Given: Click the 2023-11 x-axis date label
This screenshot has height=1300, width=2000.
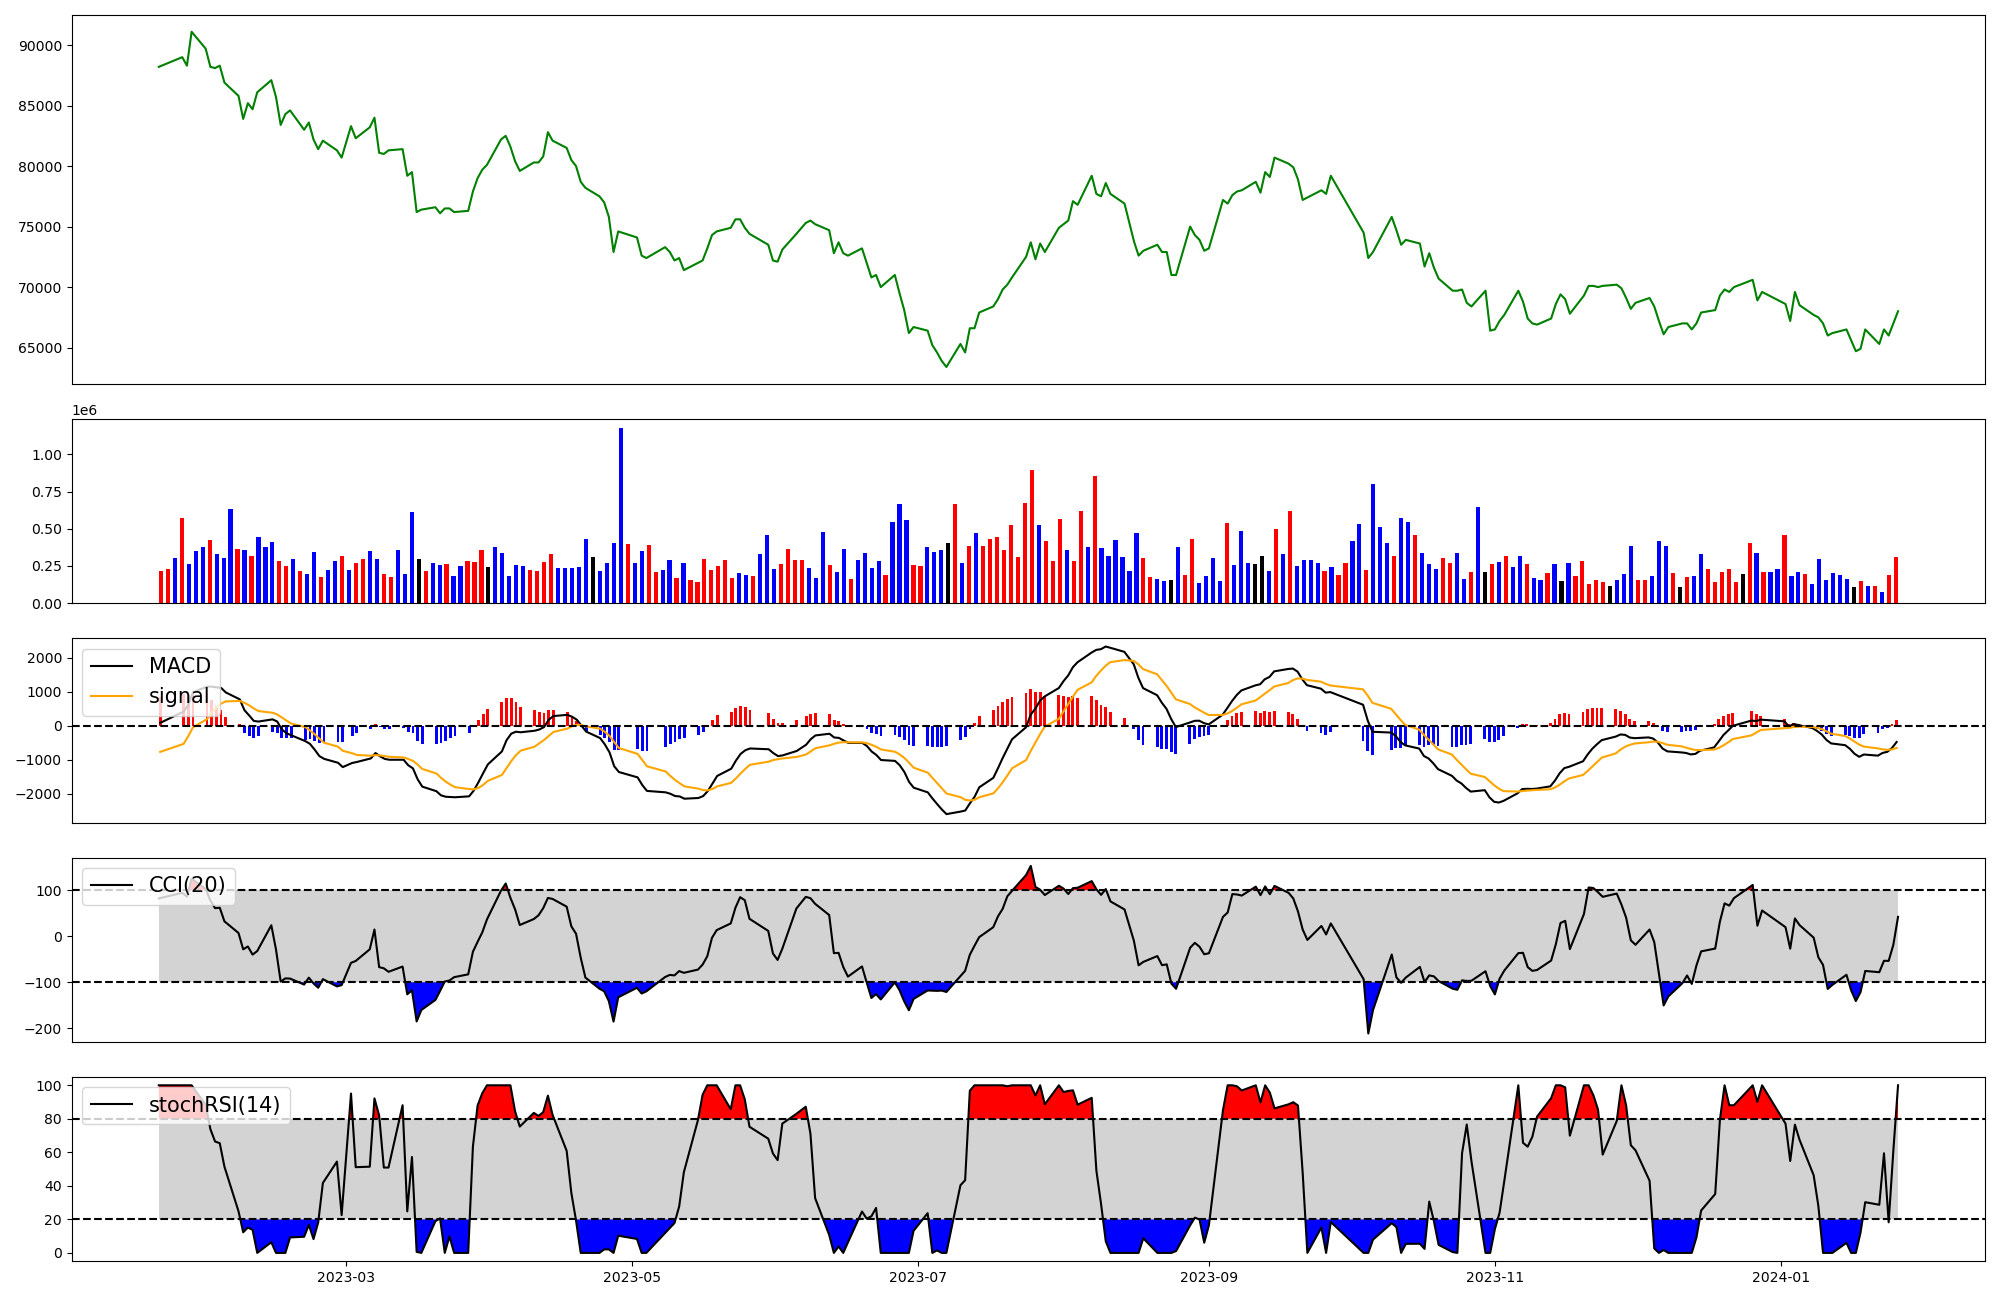Looking at the screenshot, I should point(1495,1277).
